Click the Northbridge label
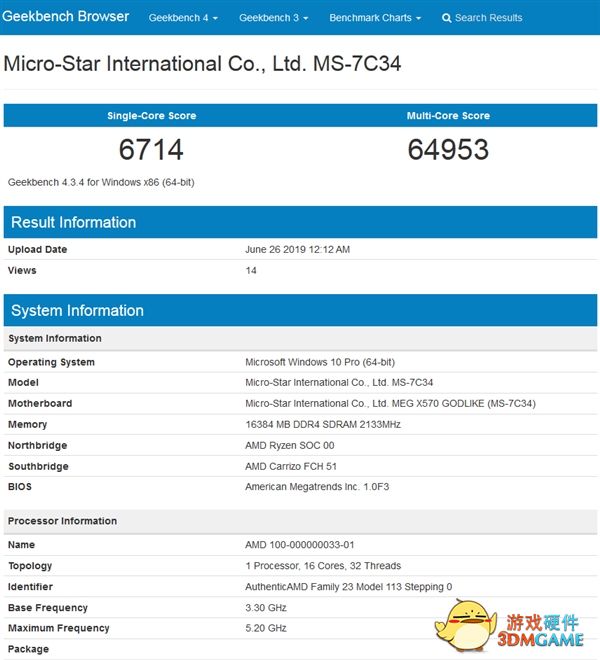This screenshot has height=660, width=600. pos(37,445)
